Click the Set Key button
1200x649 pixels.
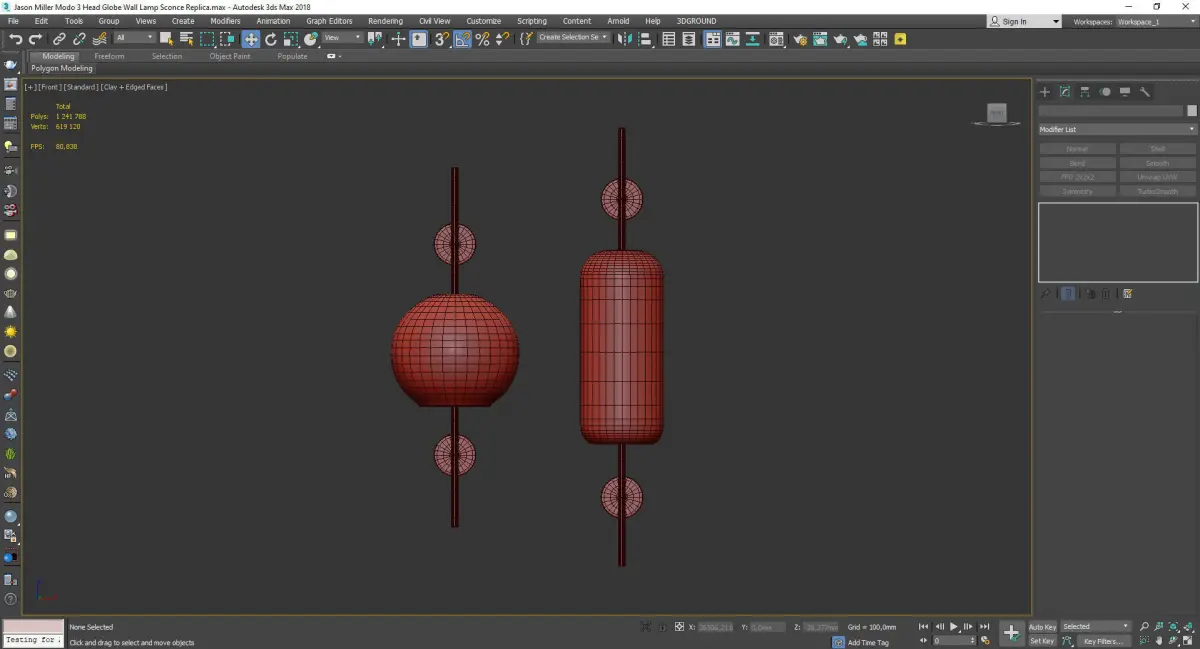tap(1042, 641)
